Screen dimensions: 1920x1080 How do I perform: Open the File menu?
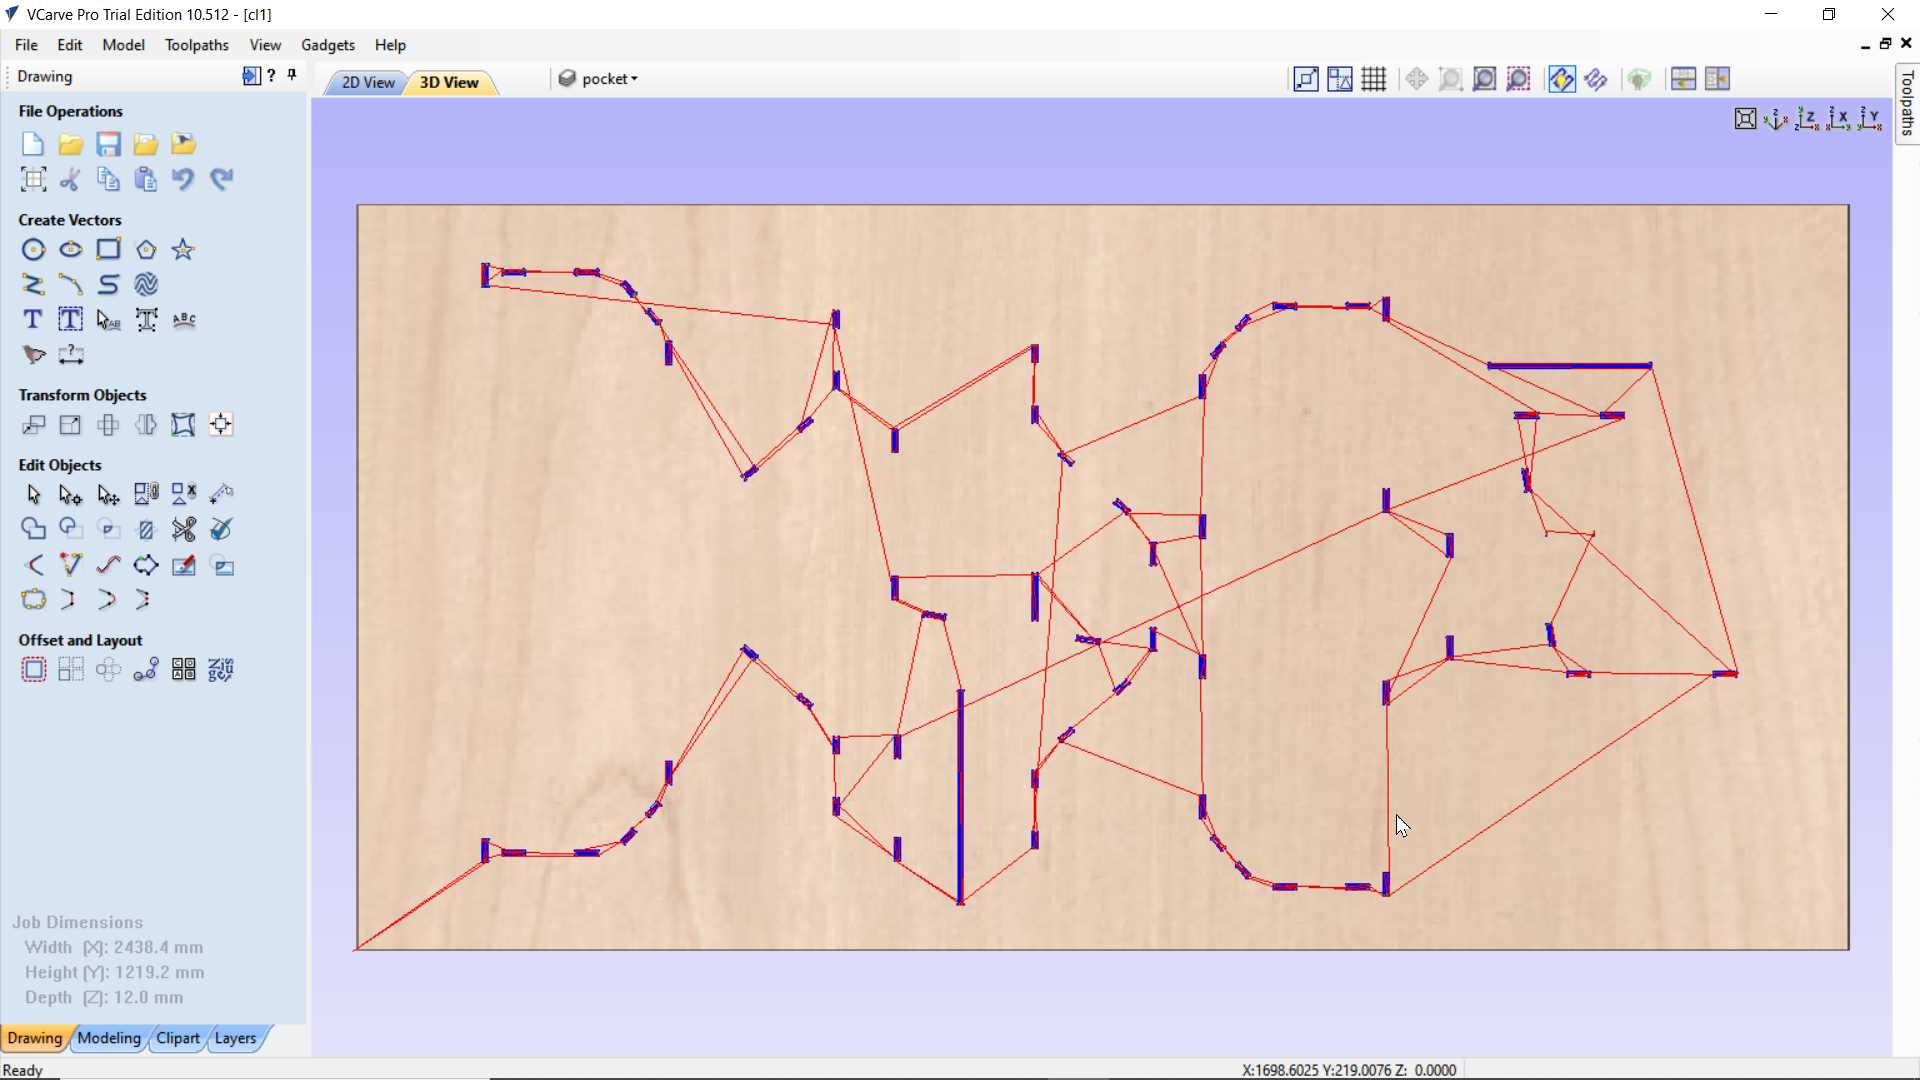[x=26, y=45]
